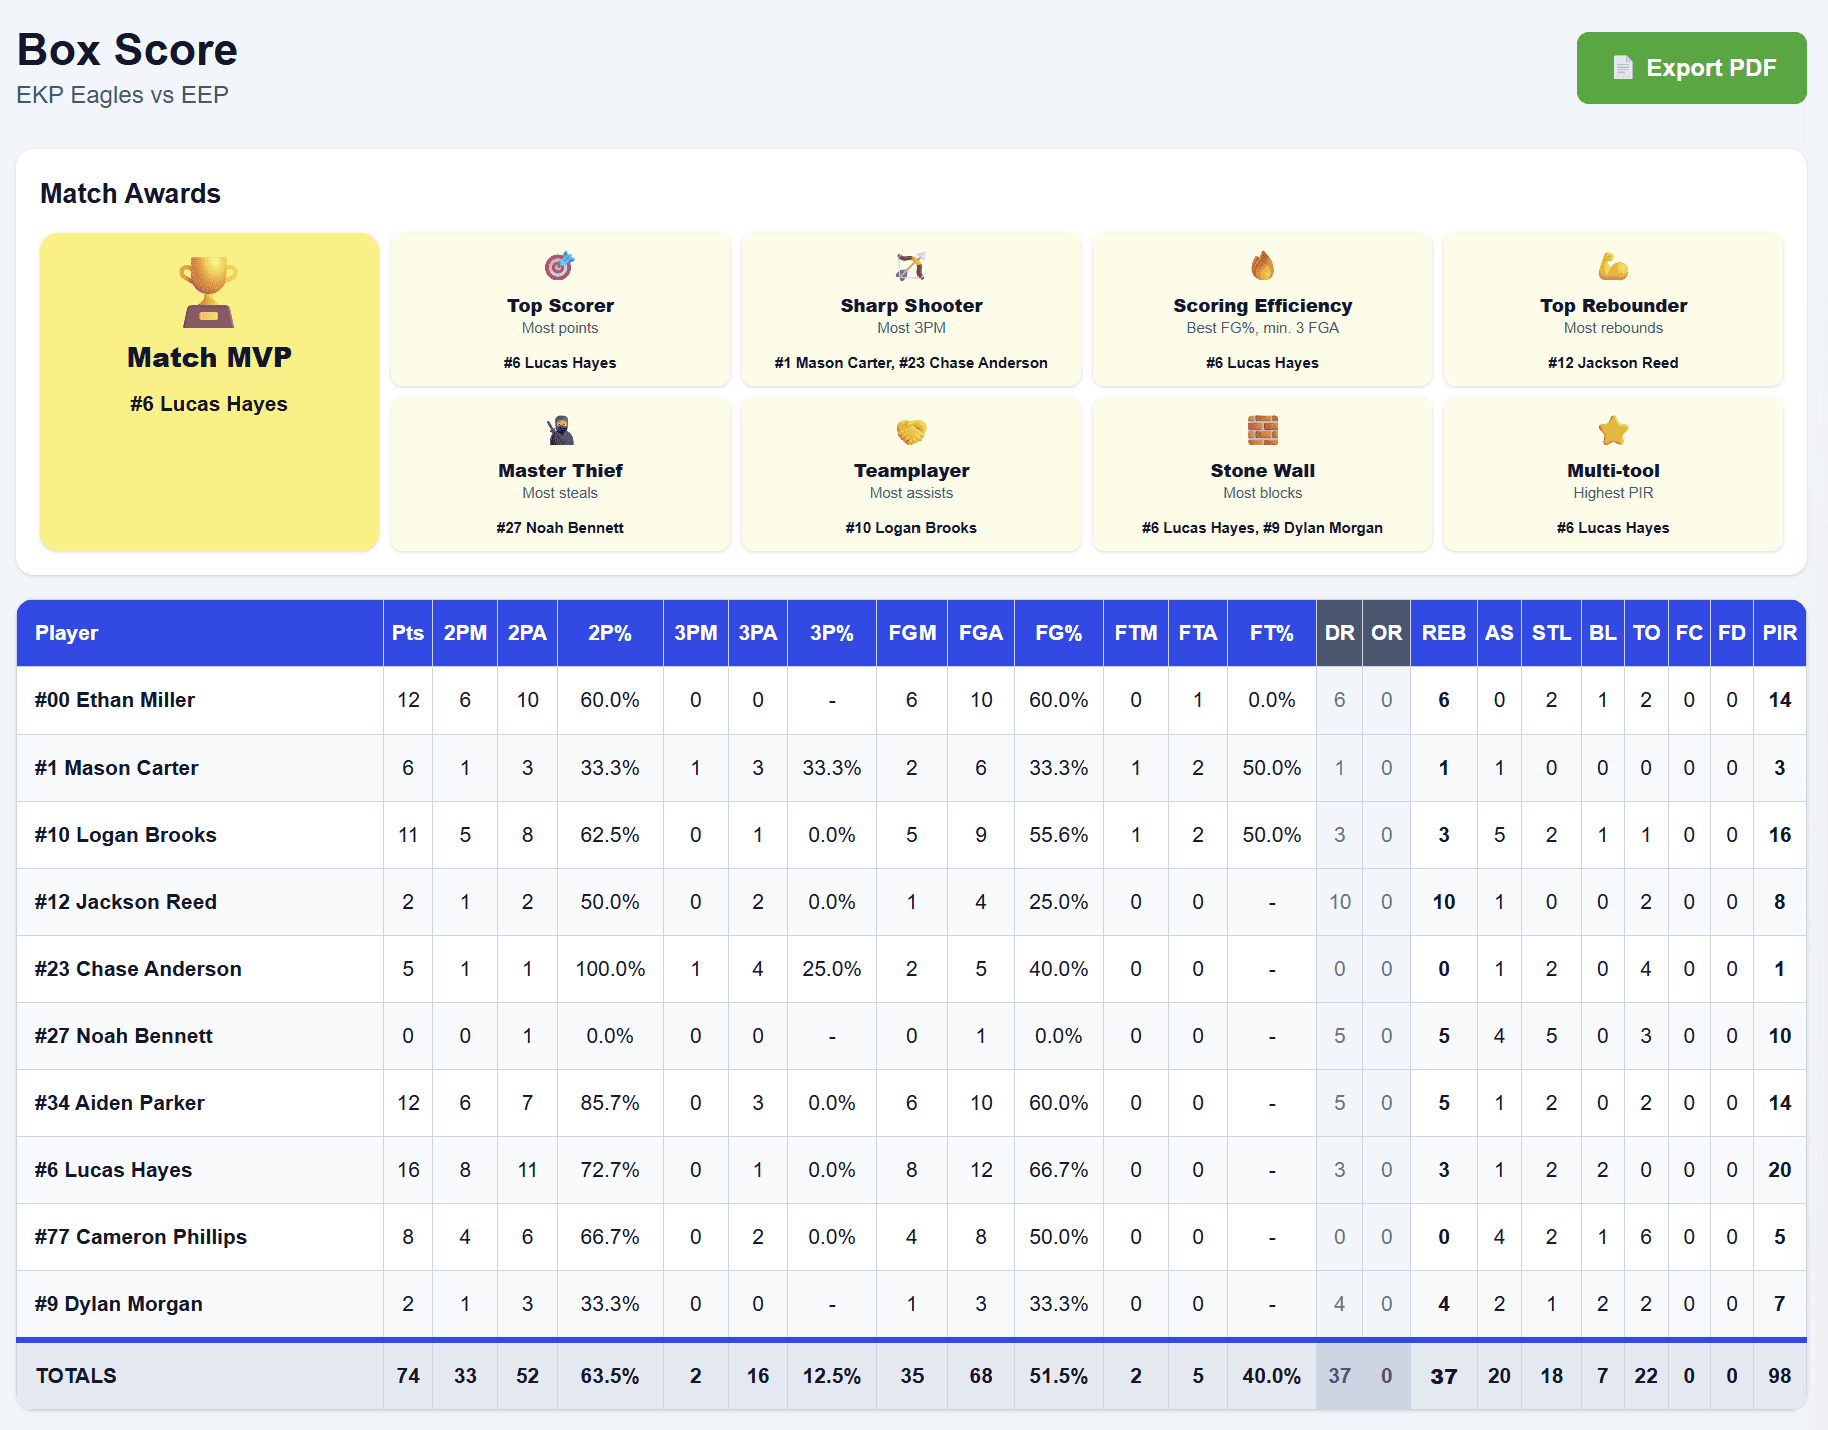Click the AS column header

pos(1499,633)
